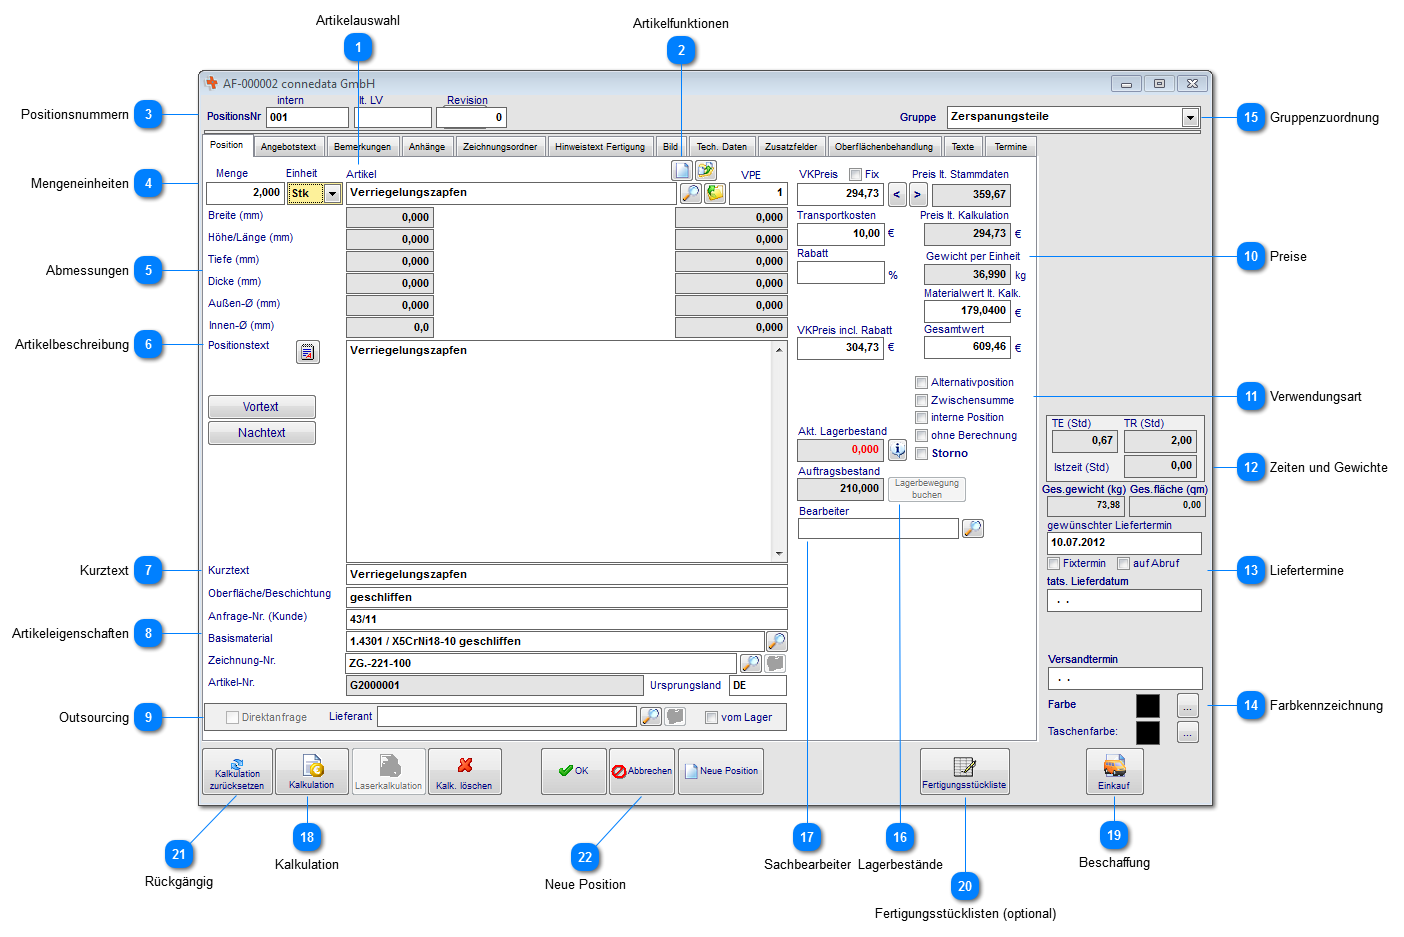The height and width of the screenshot is (937, 1404).
Task: Click the Menge field showing 2,000
Action: tap(245, 193)
